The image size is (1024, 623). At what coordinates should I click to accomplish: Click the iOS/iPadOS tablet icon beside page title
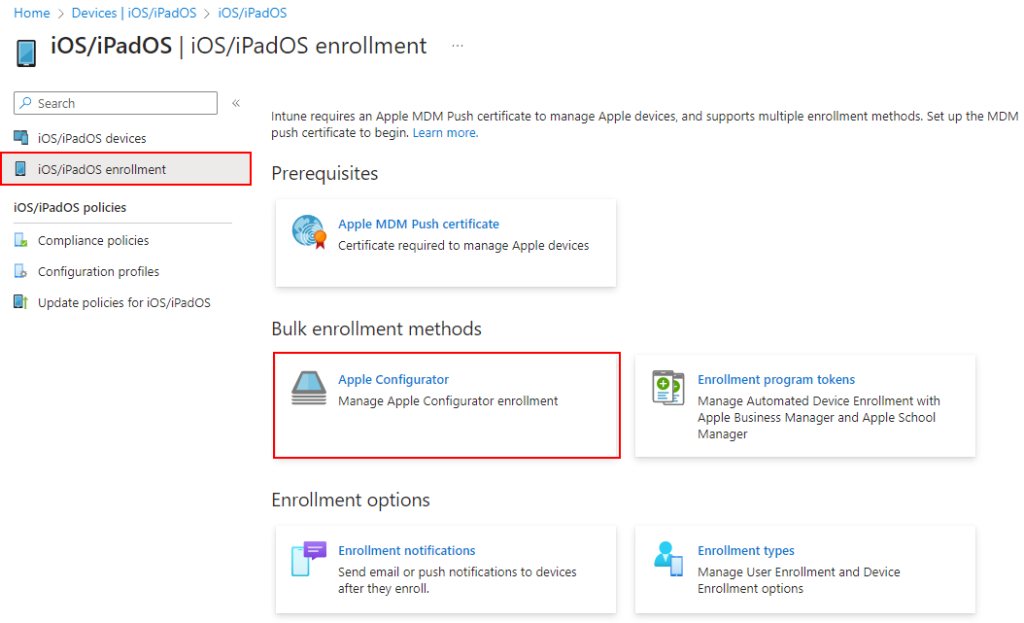(x=26, y=53)
